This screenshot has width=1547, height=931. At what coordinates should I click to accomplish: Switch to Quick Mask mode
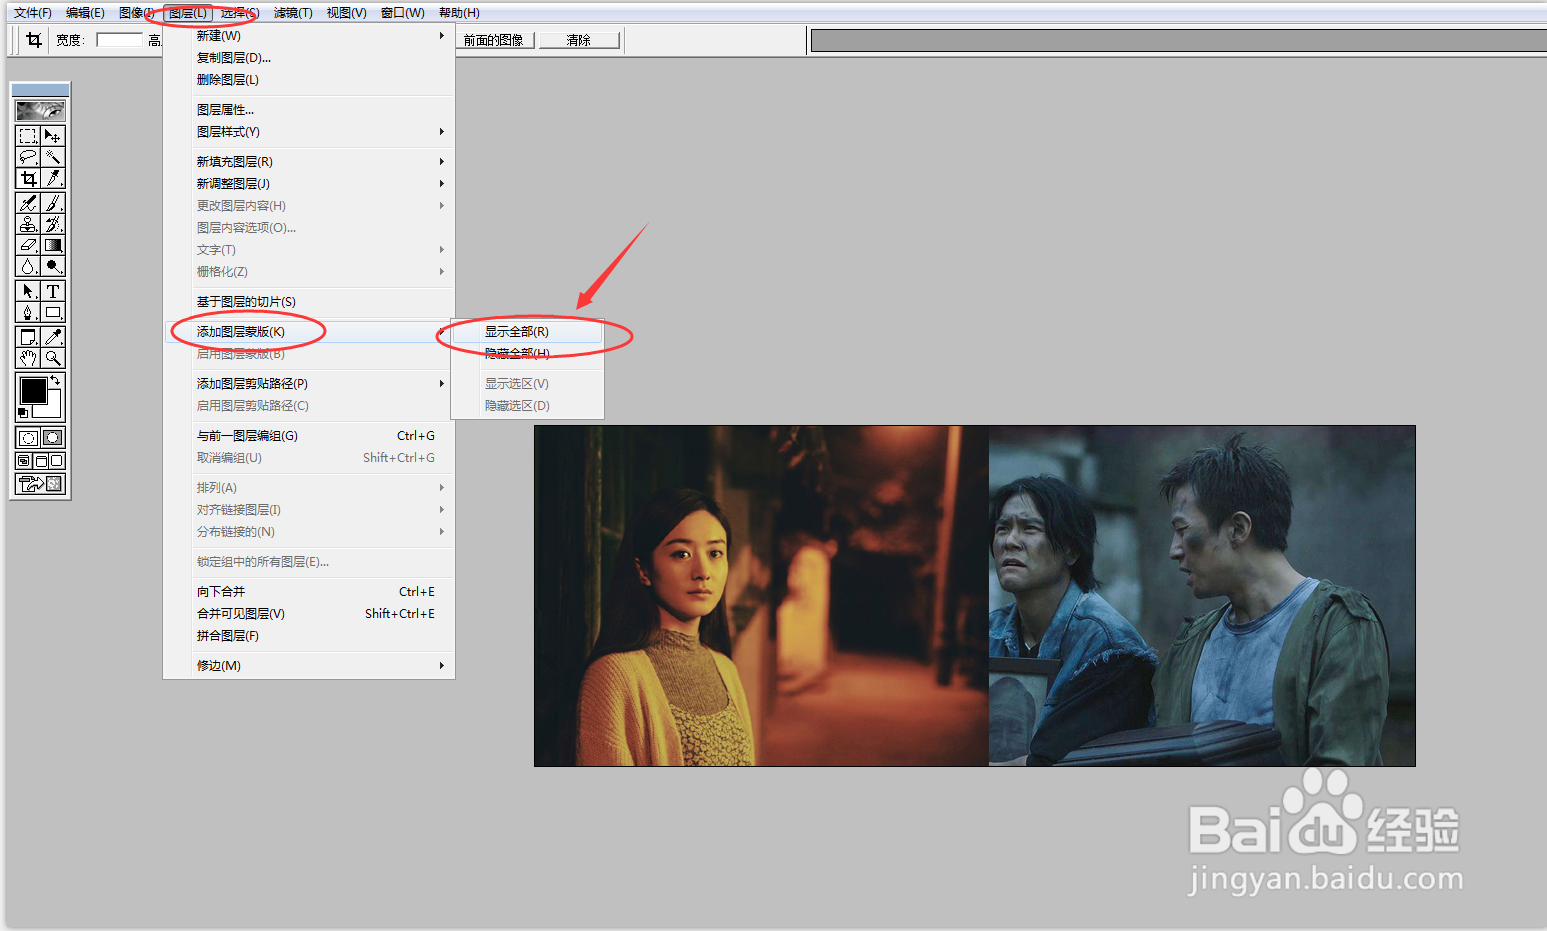53,438
